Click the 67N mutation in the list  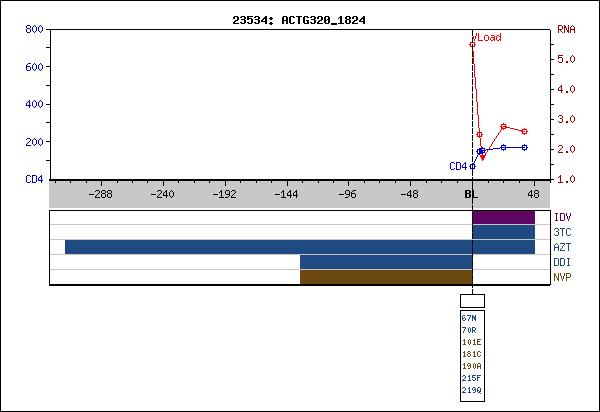469,318
